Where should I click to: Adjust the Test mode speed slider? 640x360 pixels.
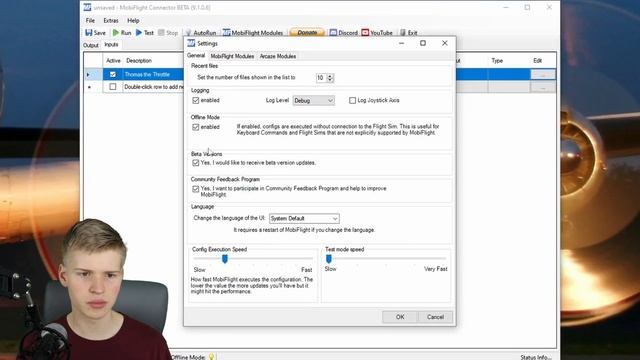tap(329, 258)
